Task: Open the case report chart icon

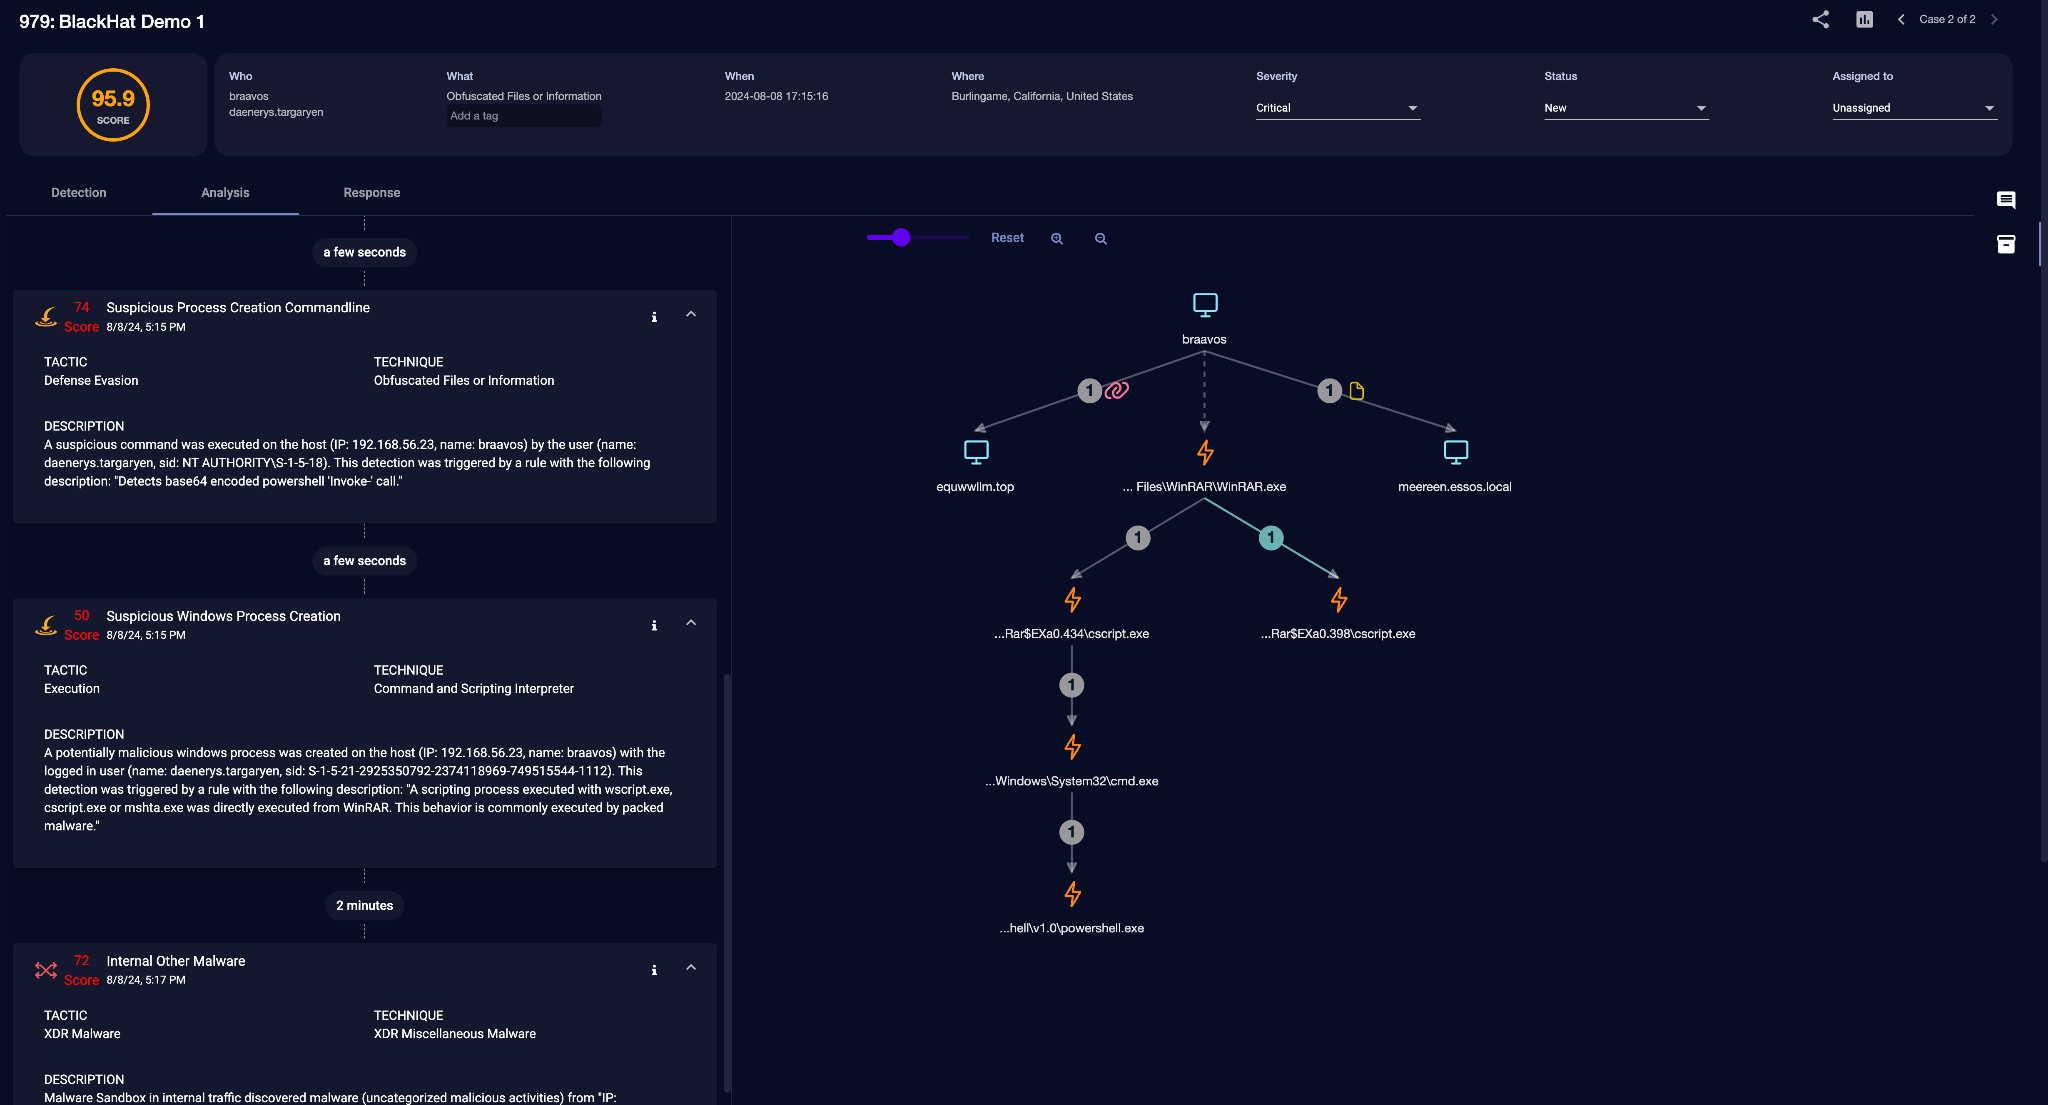Action: [1864, 19]
